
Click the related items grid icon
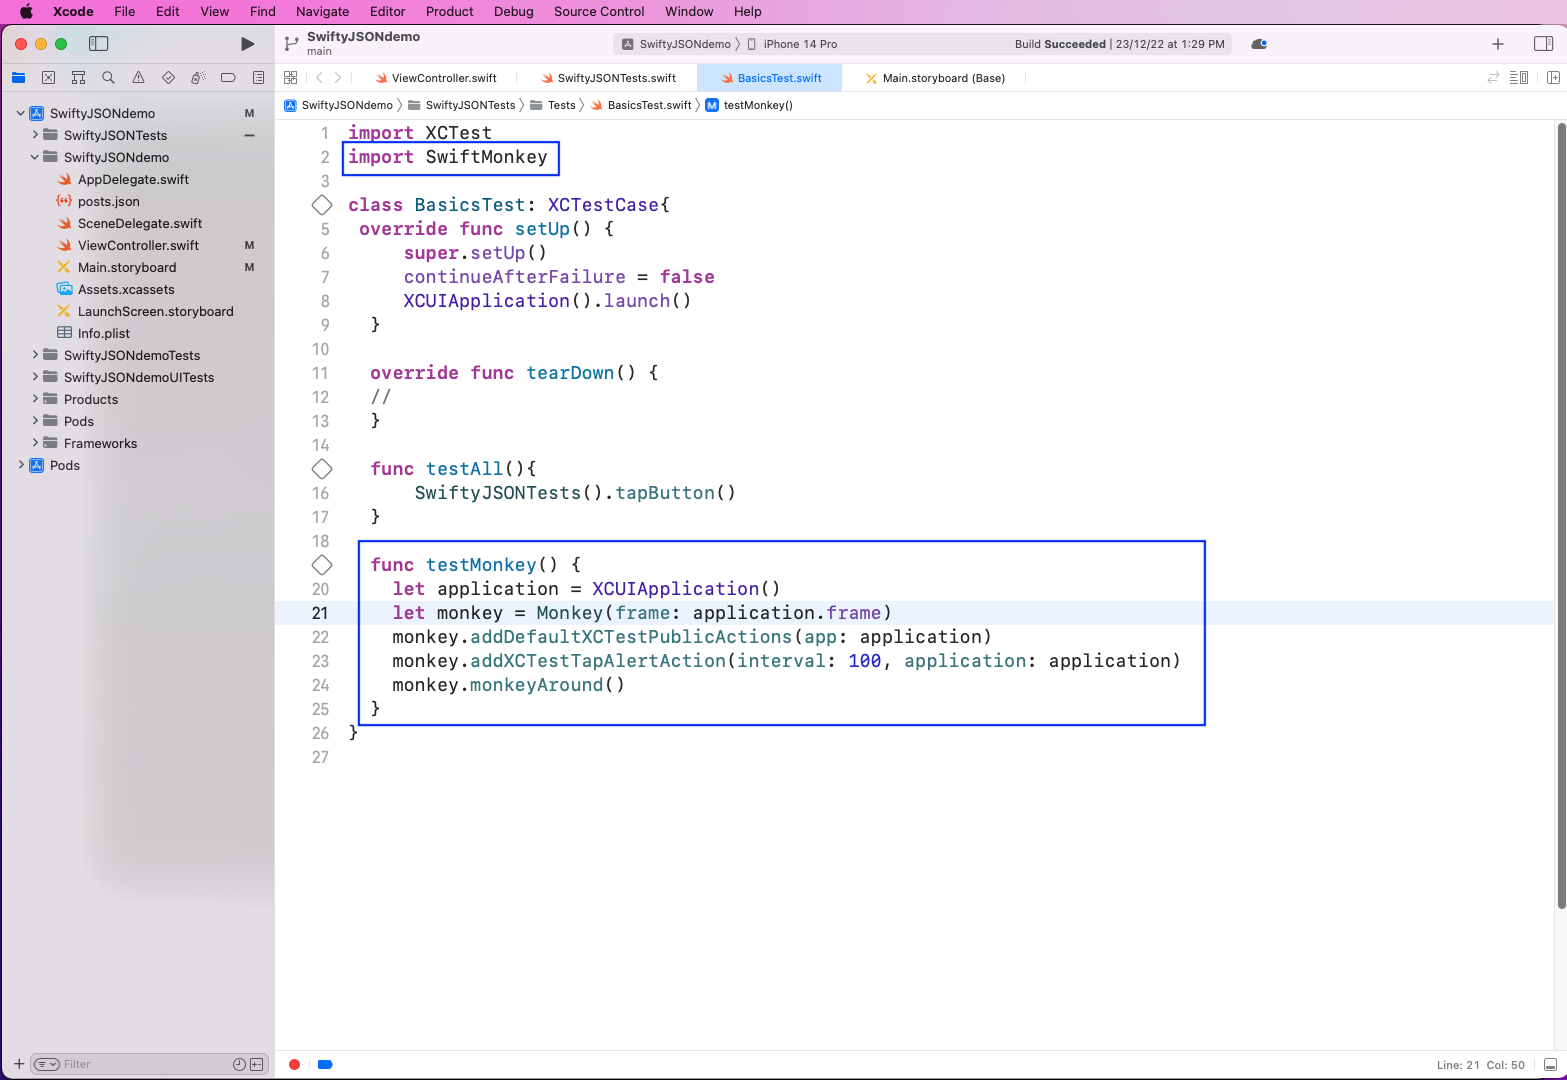[x=291, y=78]
